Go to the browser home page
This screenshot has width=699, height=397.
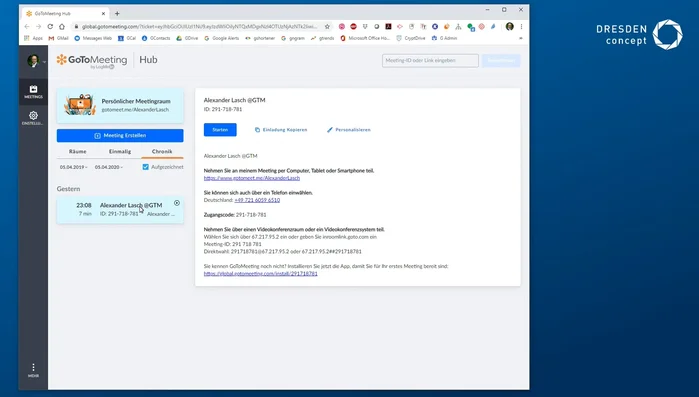(62, 27)
